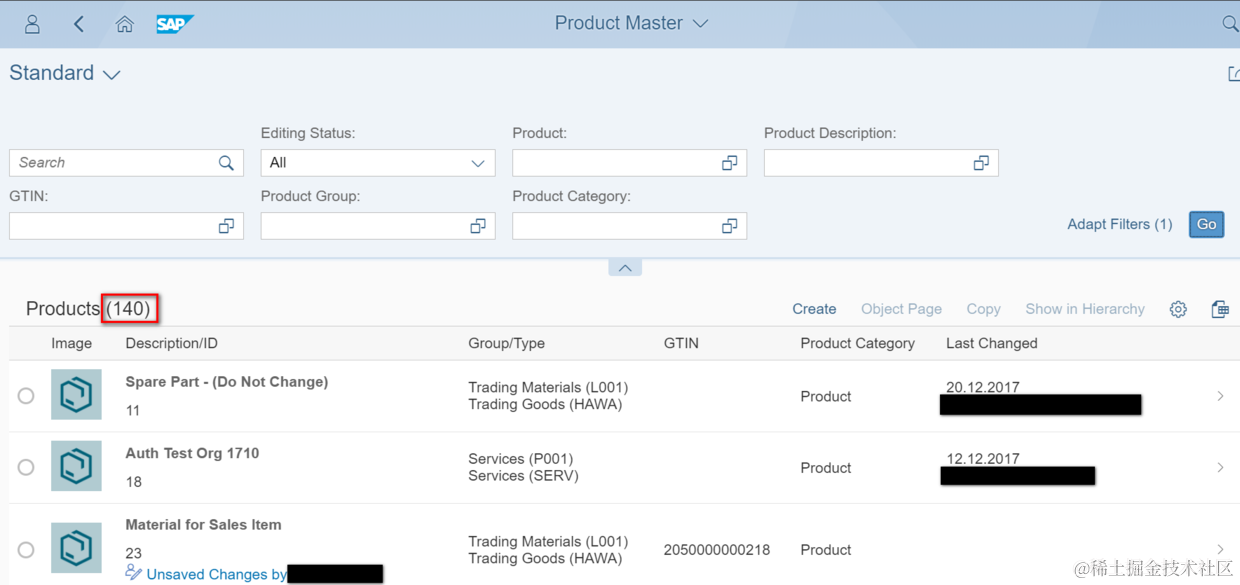Click magnifier icon in Search field
Image resolution: width=1240 pixels, height=585 pixels.
coord(226,163)
